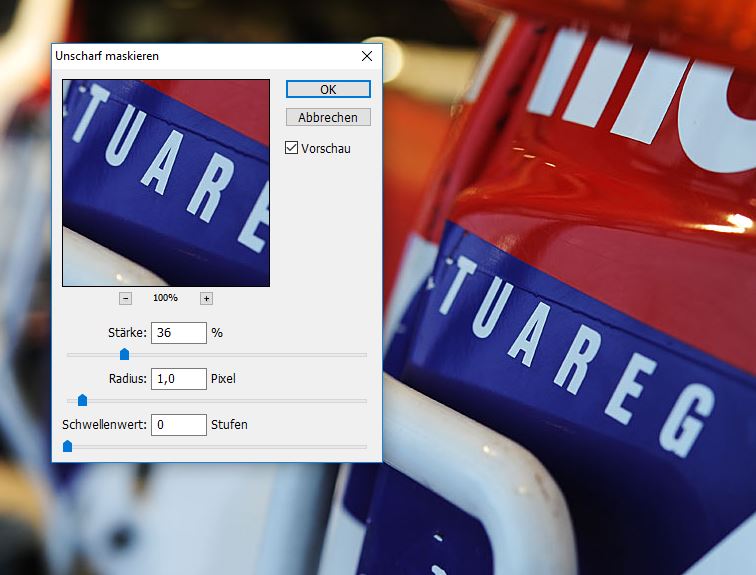Click the dialog title Unscharf maskieren
Viewport: 756px width, 575px height.
[x=105, y=57]
